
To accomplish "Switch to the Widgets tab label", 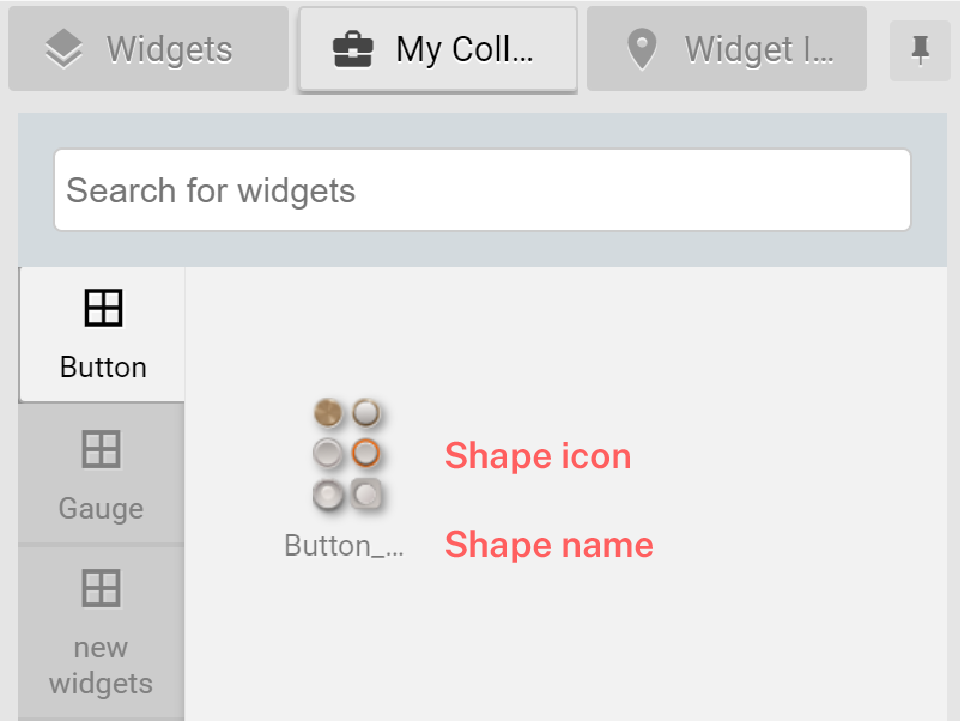I will click(x=169, y=49).
